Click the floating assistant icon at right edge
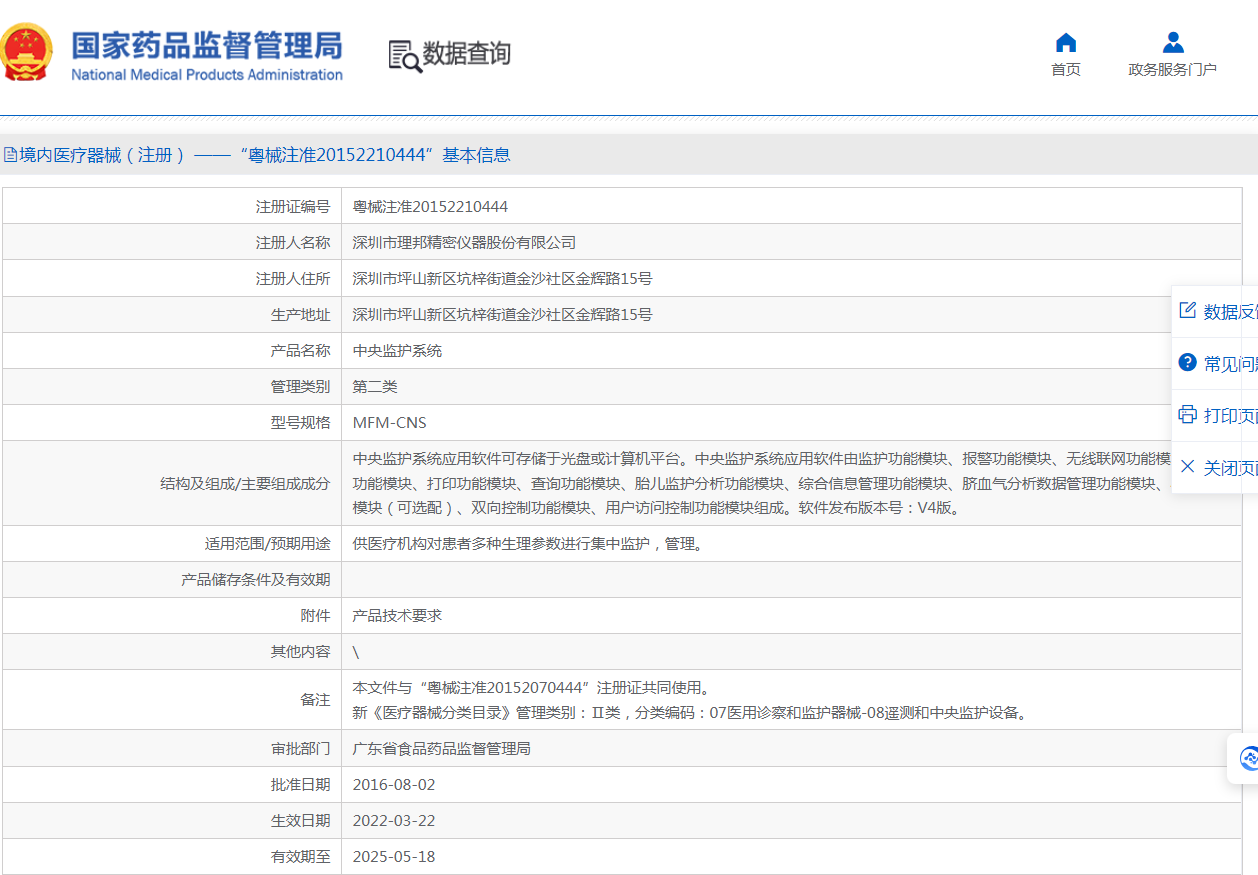 click(x=1248, y=759)
